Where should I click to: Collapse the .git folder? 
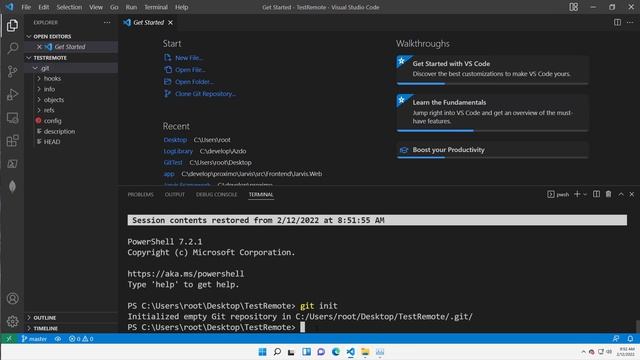(x=71, y=68)
